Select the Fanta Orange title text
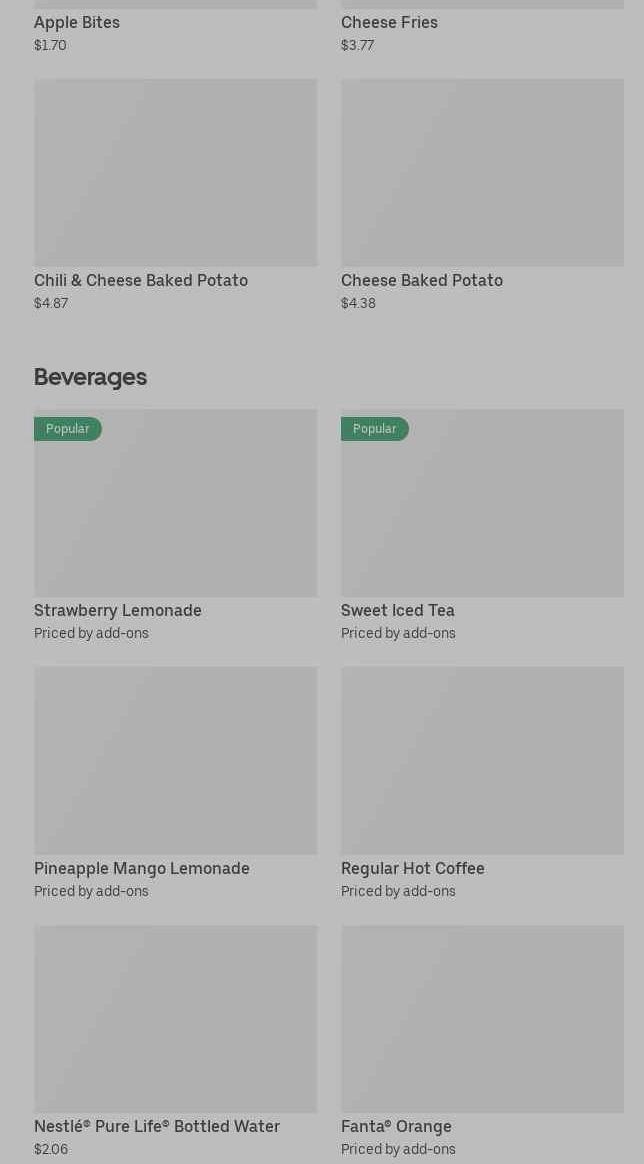This screenshot has height=1164, width=644. tap(396, 1126)
